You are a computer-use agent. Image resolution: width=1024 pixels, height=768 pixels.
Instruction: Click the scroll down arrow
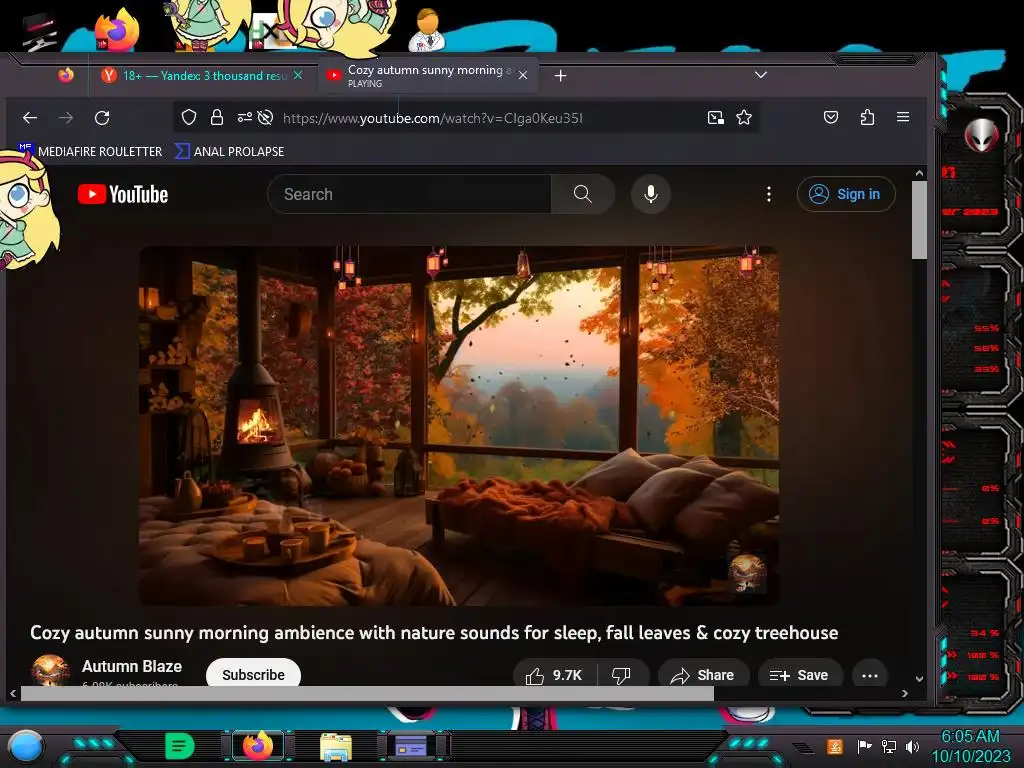(x=919, y=679)
